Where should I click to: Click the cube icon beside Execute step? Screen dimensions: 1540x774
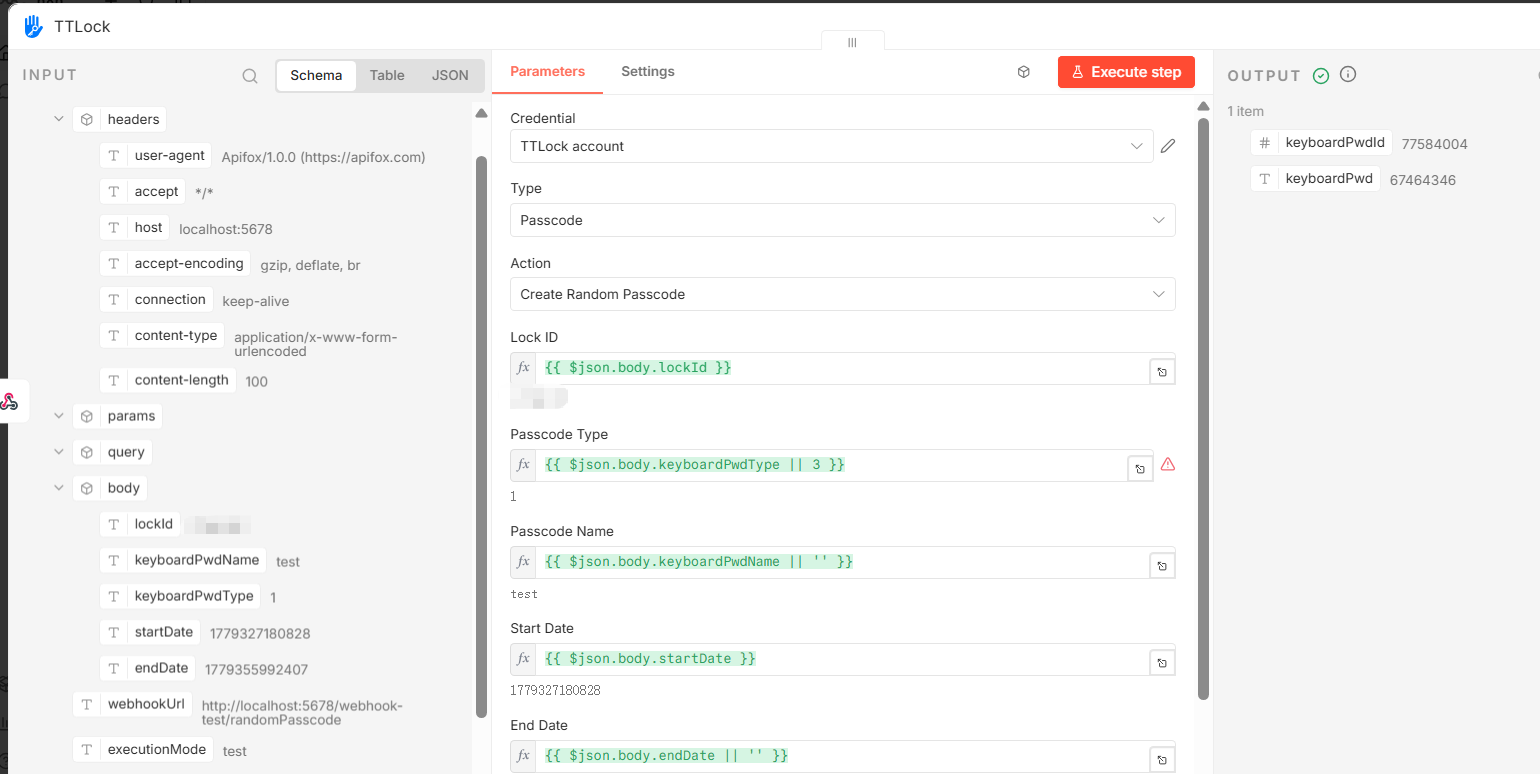1024,72
